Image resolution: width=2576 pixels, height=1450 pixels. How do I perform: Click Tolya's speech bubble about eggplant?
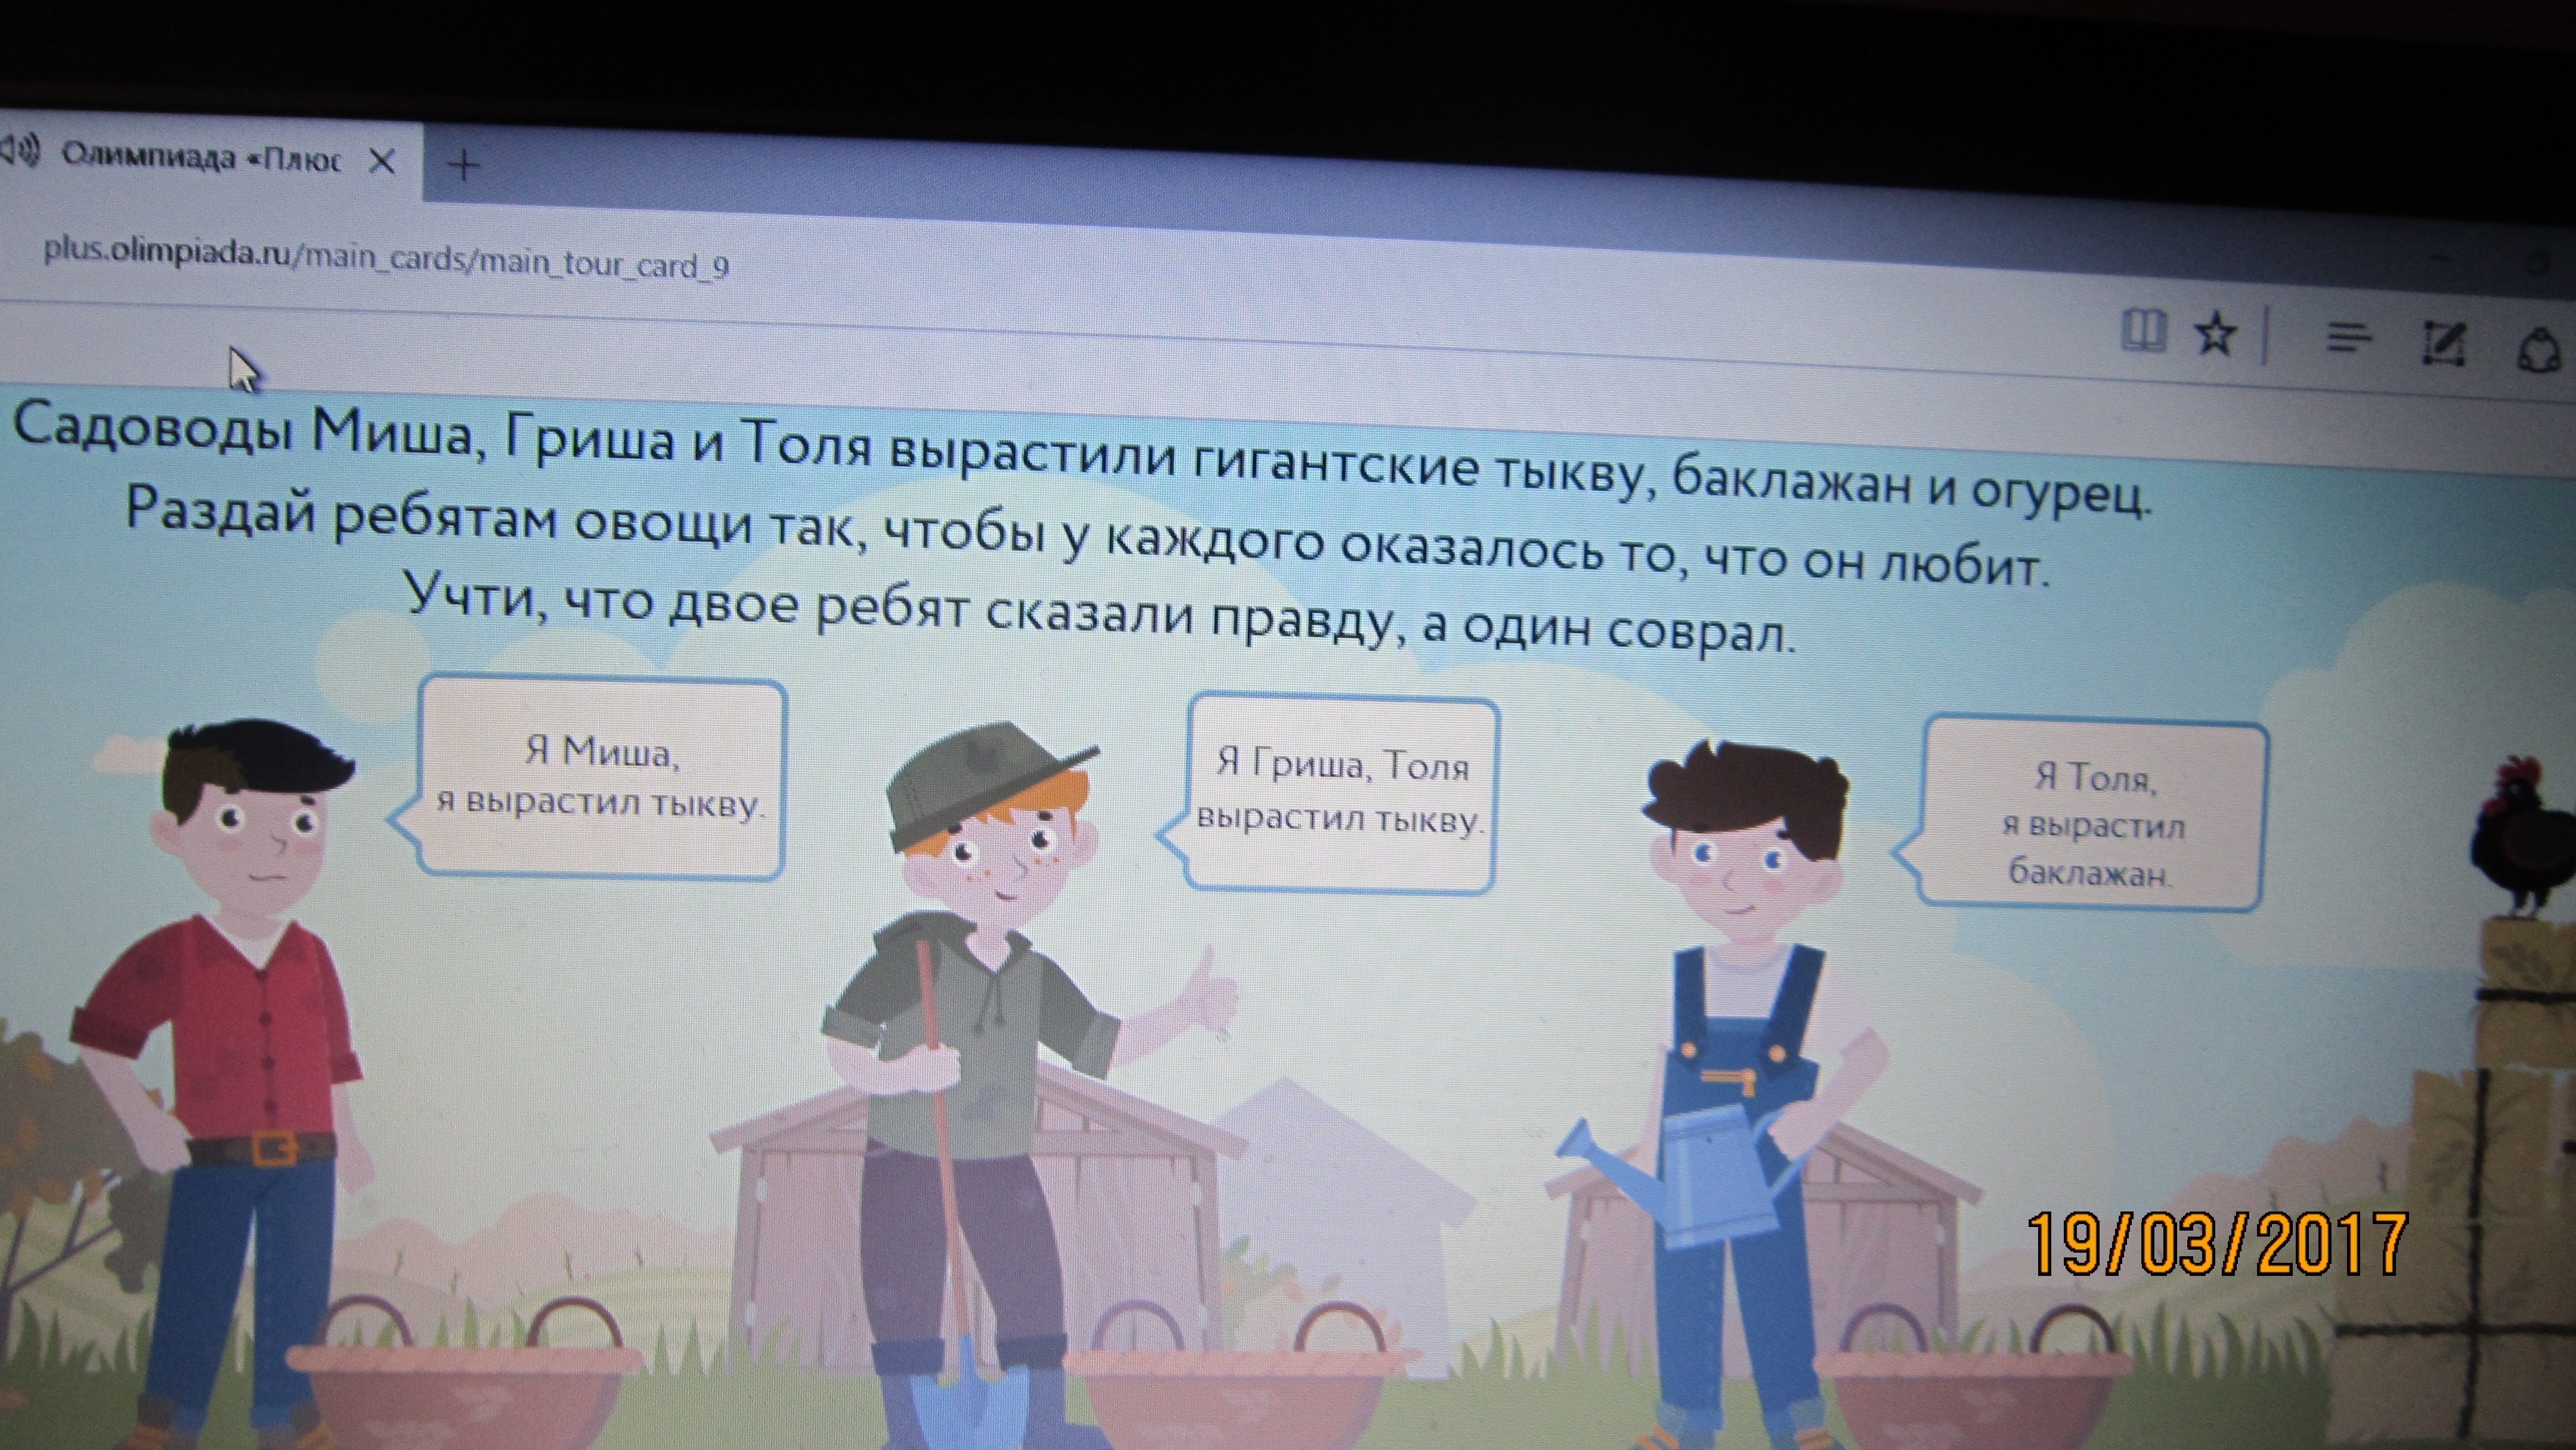(x=2093, y=814)
